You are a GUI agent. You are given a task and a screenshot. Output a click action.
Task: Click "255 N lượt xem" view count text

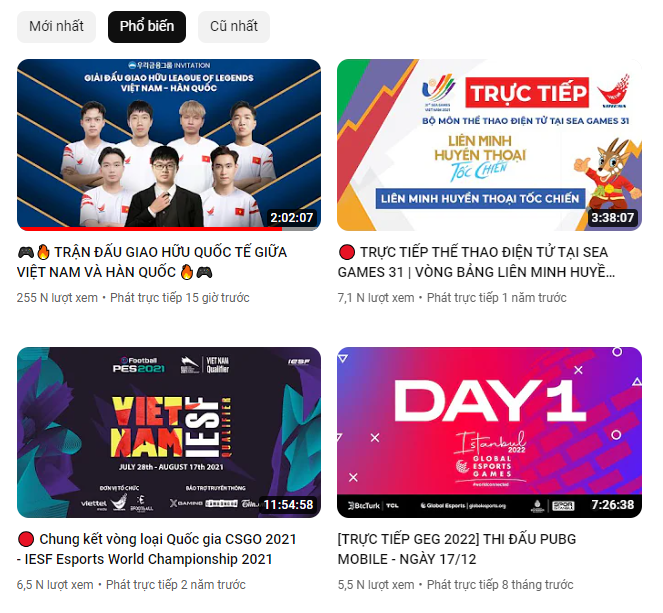(x=57, y=298)
